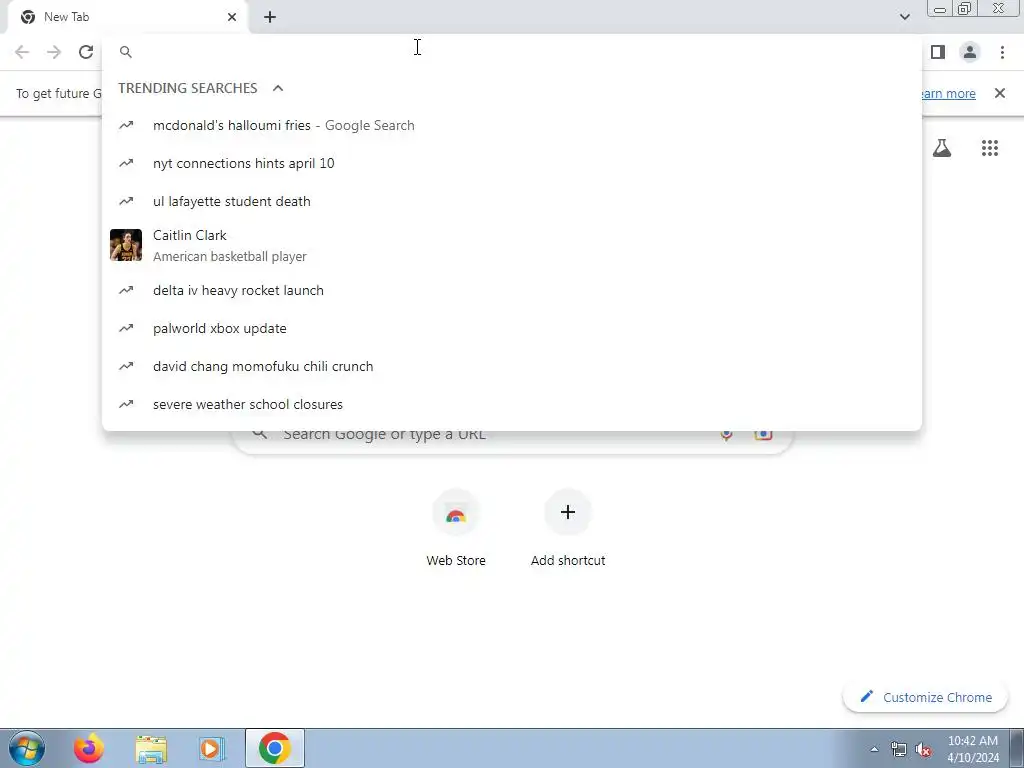
Task: Open the Google apps grid
Action: pos(990,148)
